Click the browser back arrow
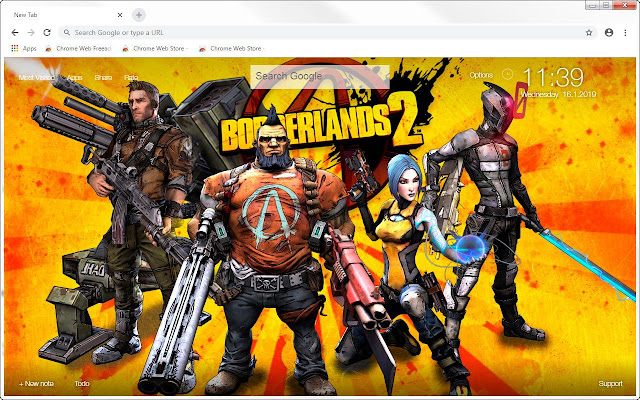Viewport: 640px width, 400px height. pos(15,33)
